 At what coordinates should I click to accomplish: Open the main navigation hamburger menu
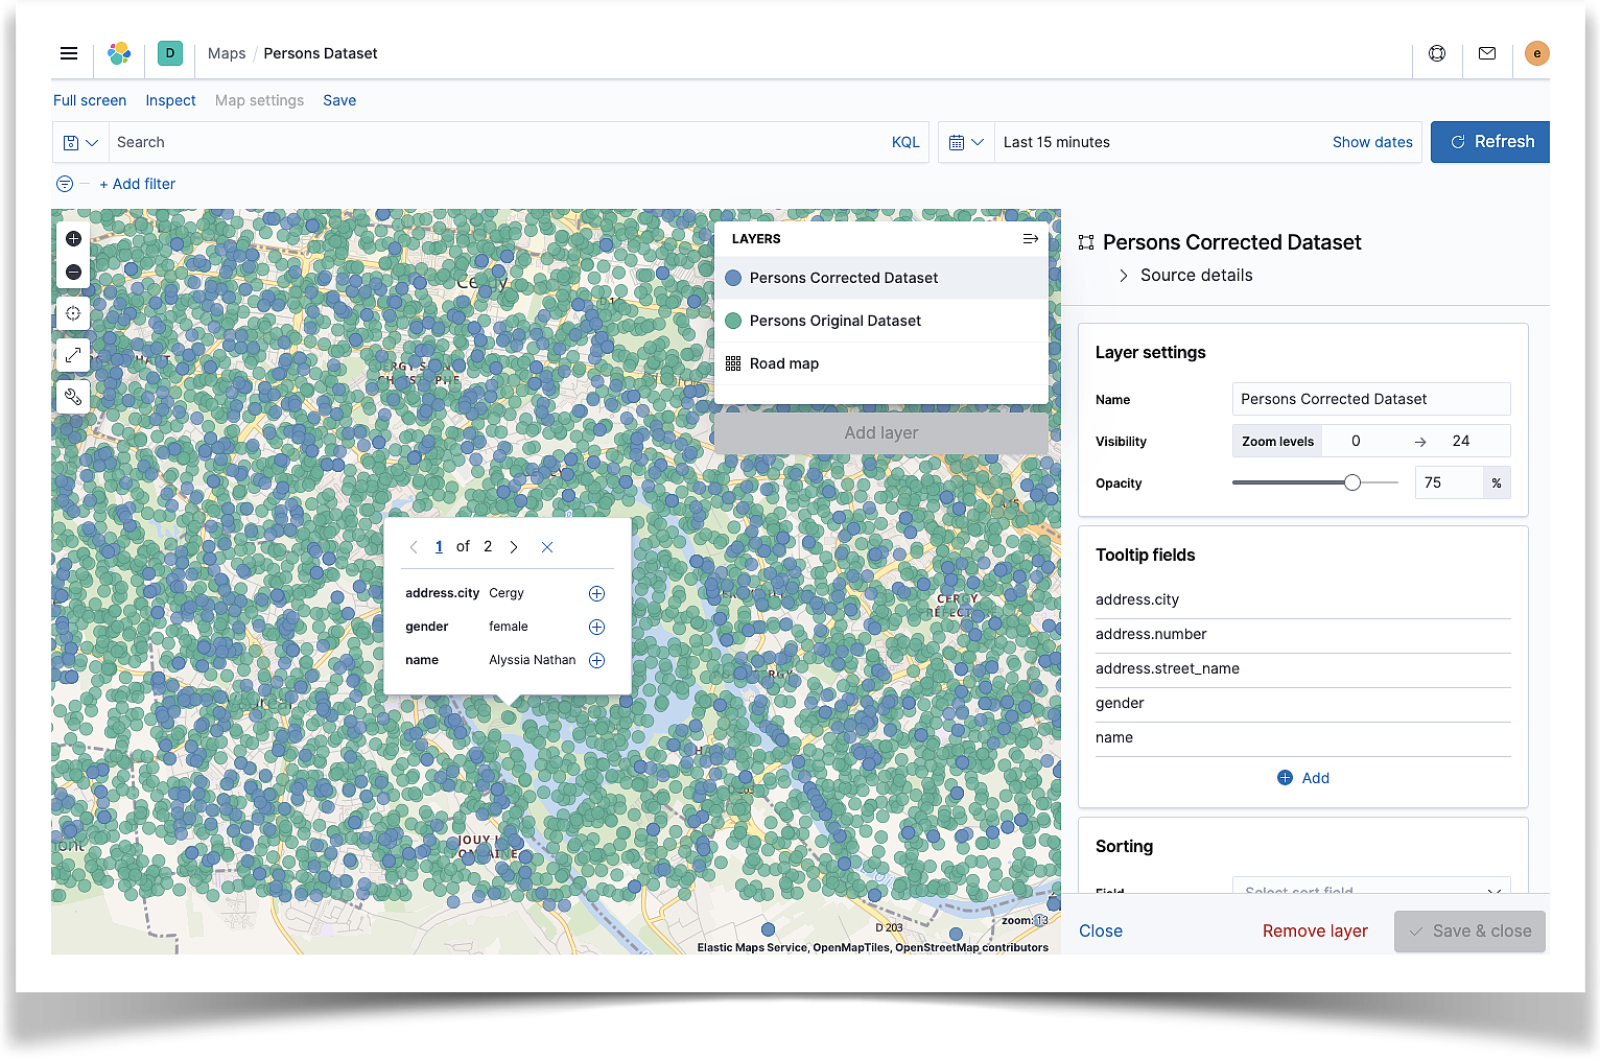point(69,53)
